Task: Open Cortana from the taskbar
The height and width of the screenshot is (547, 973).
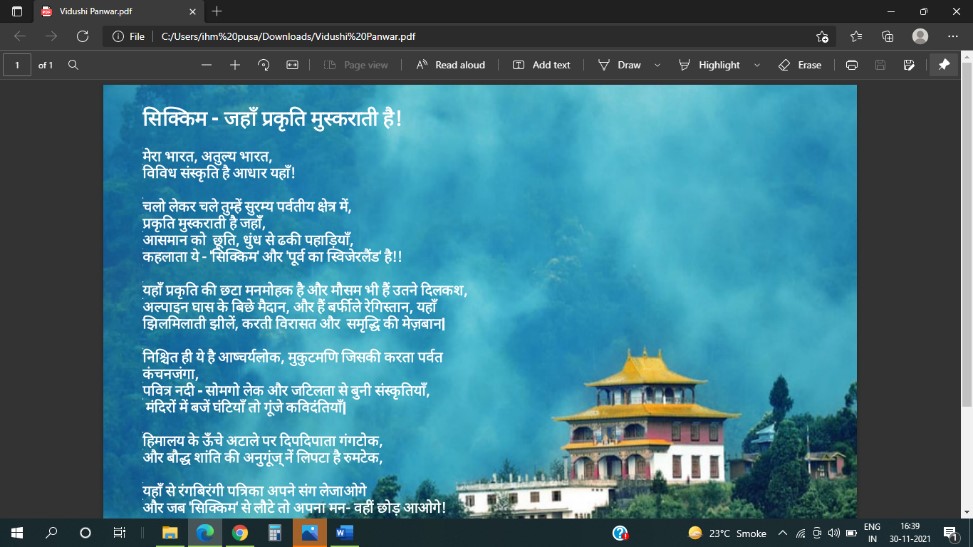Action: 86,533
